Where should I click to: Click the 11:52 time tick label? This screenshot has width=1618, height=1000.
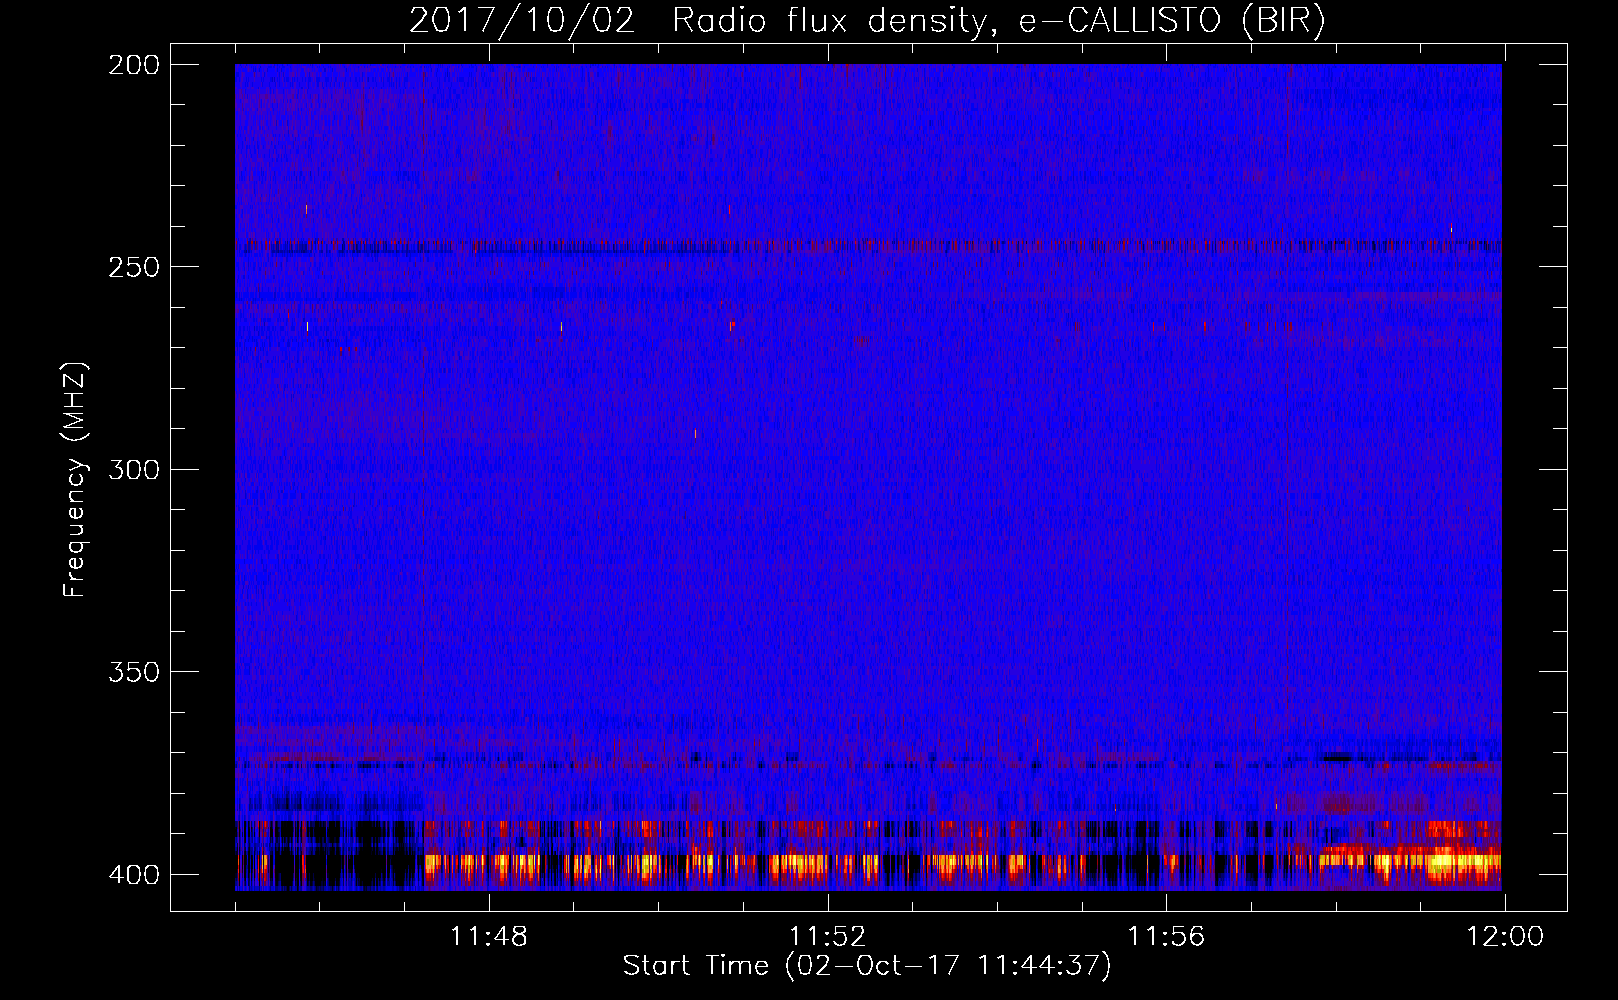(827, 937)
